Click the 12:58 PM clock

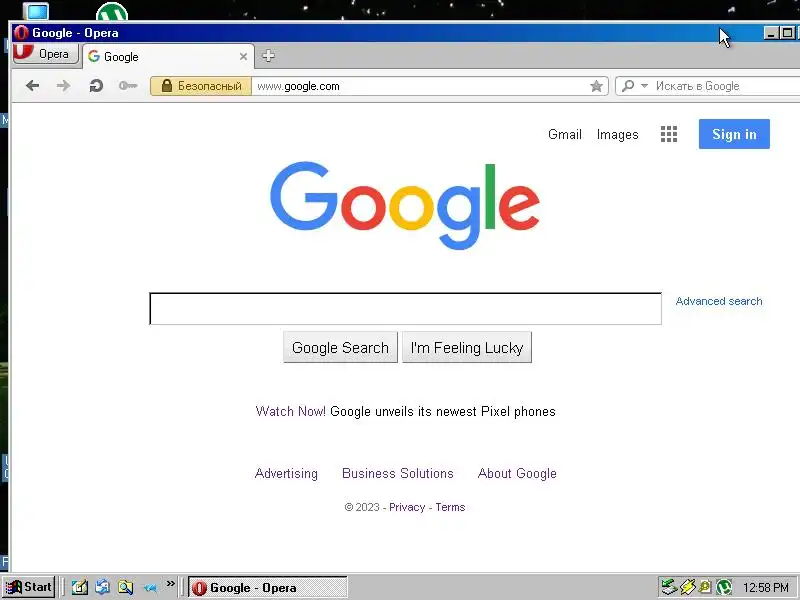pos(765,588)
